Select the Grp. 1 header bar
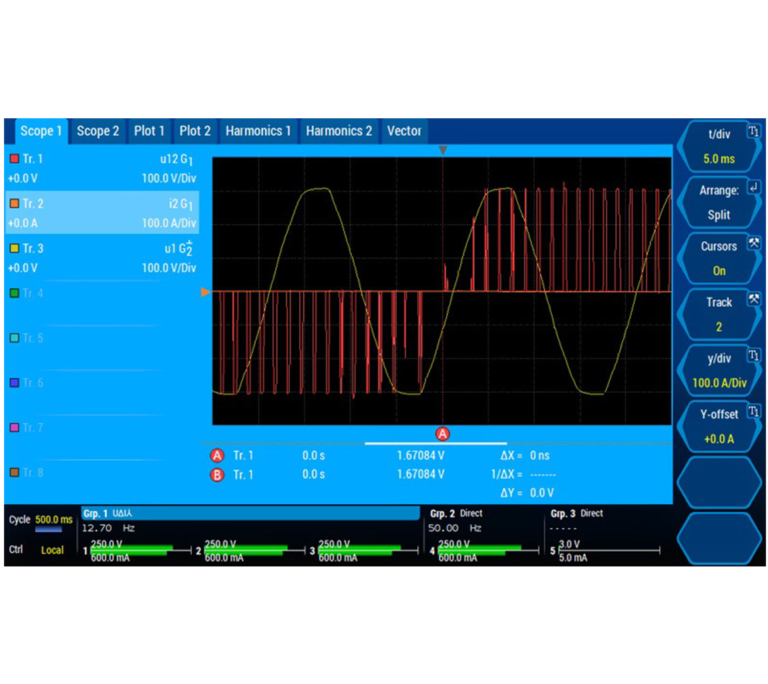This screenshot has height=684, width=768. tap(250, 513)
